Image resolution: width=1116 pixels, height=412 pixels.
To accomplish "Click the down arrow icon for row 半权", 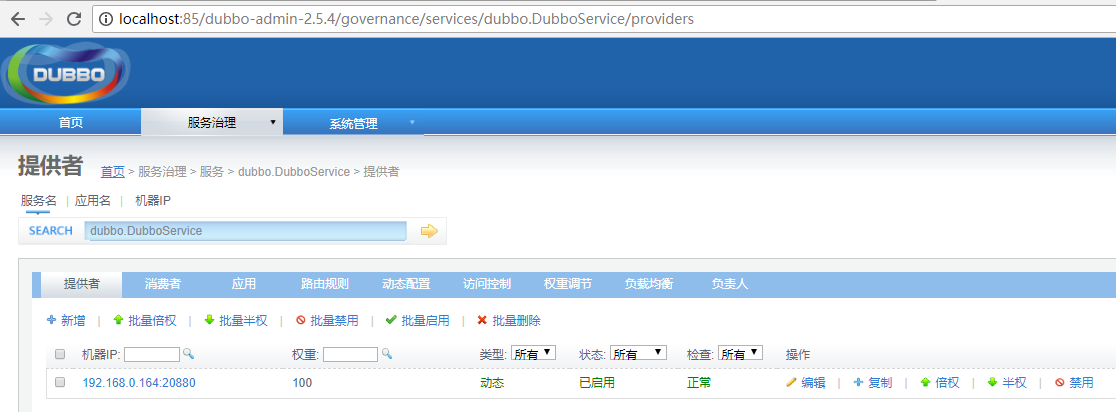I will (x=992, y=382).
